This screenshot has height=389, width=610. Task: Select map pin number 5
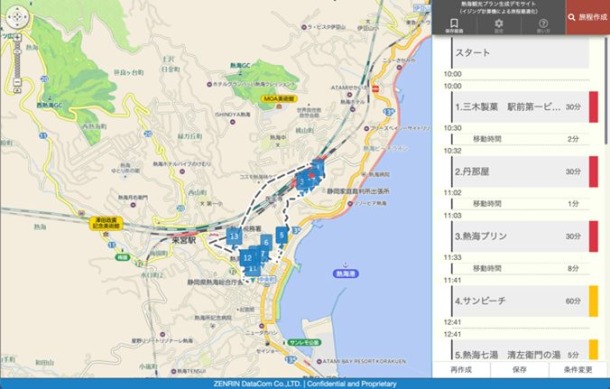tap(282, 235)
